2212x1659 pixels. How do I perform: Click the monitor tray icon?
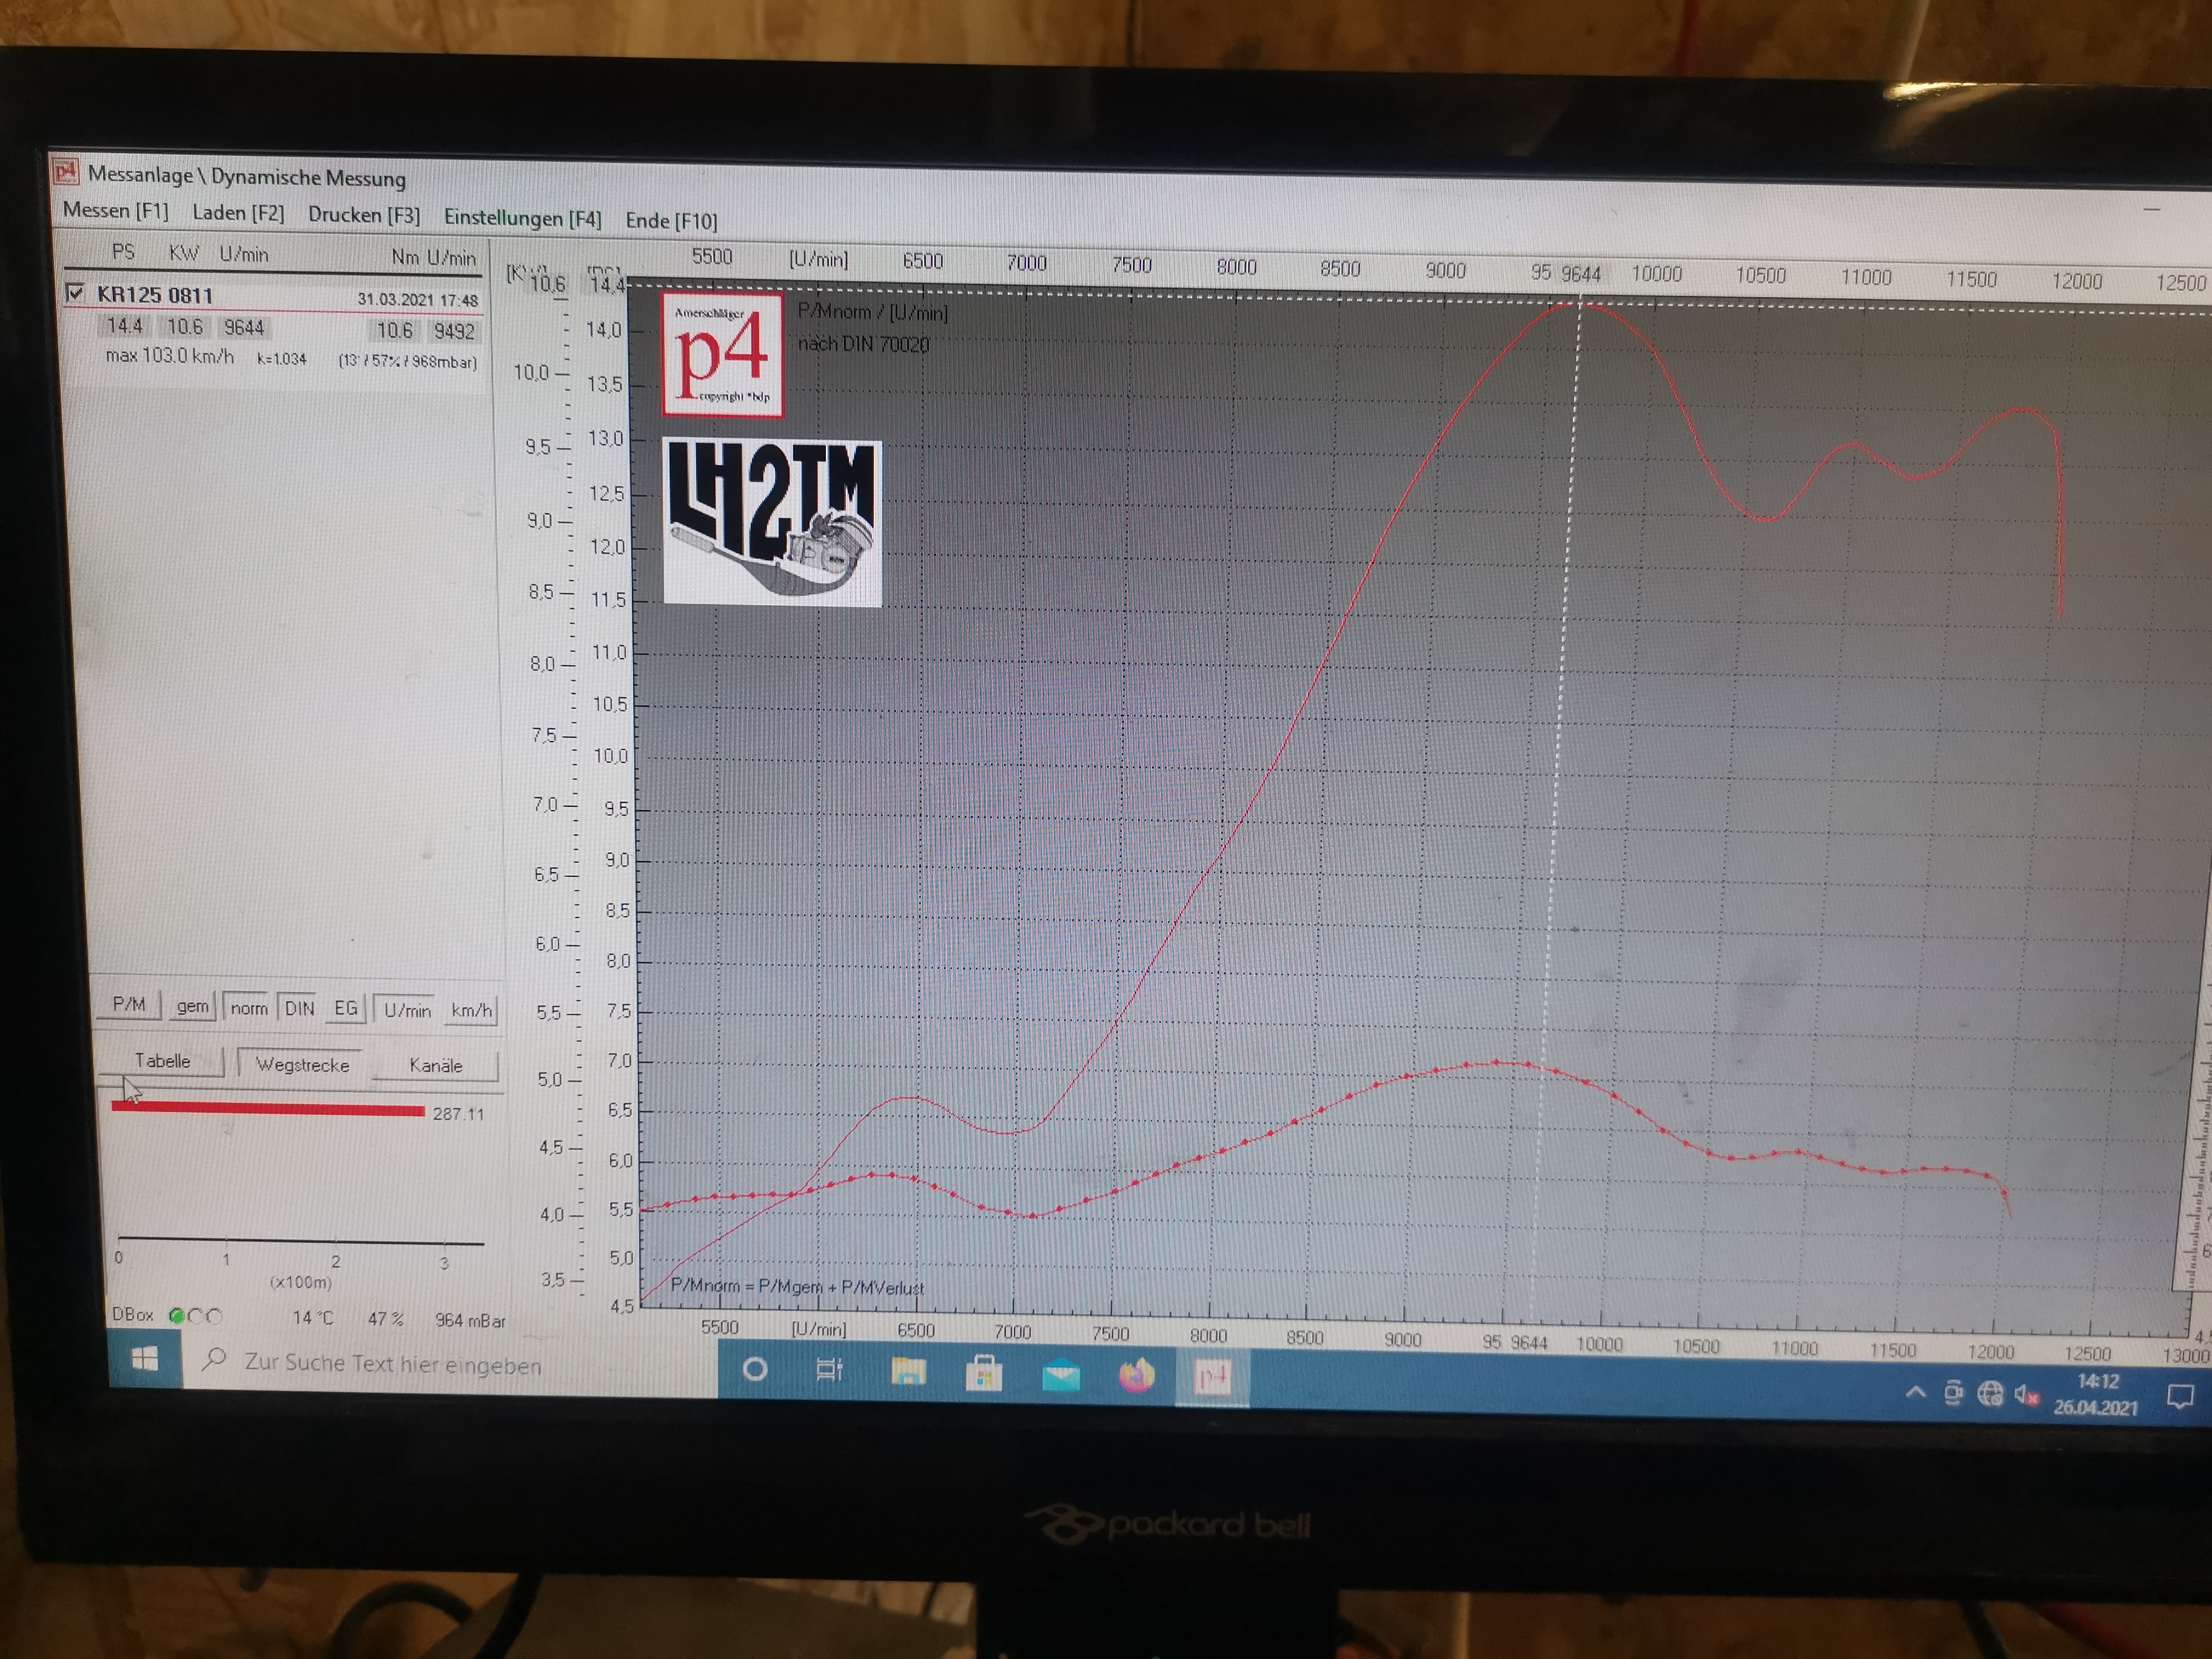pyautogui.click(x=1953, y=1392)
